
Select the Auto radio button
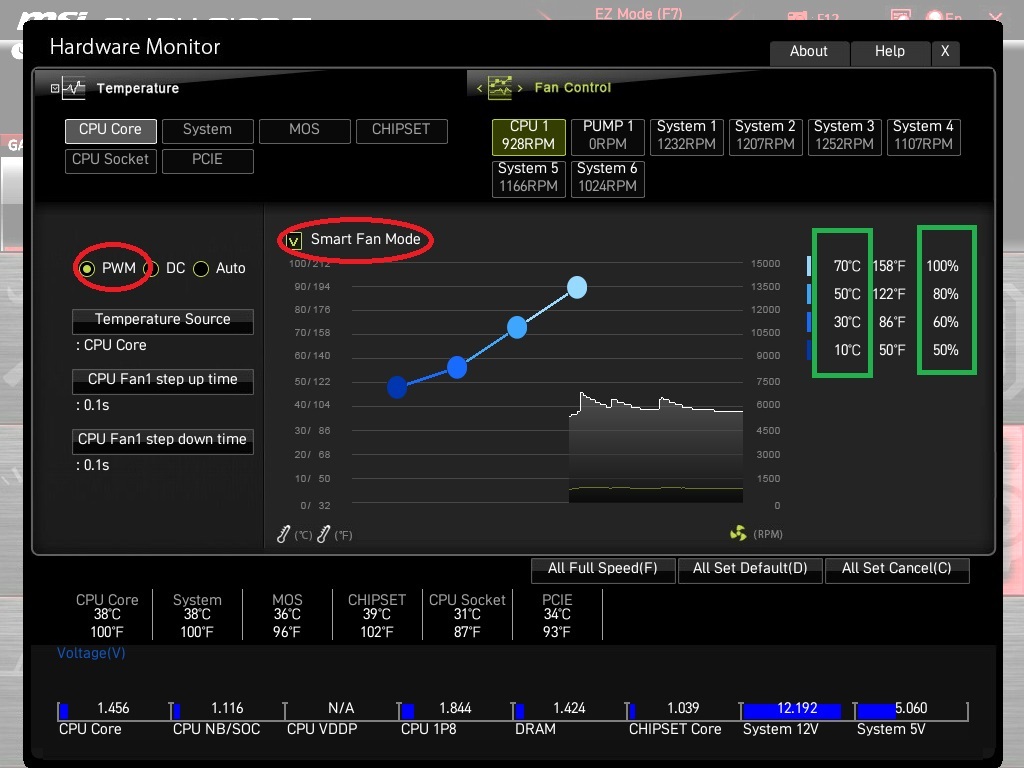point(201,268)
